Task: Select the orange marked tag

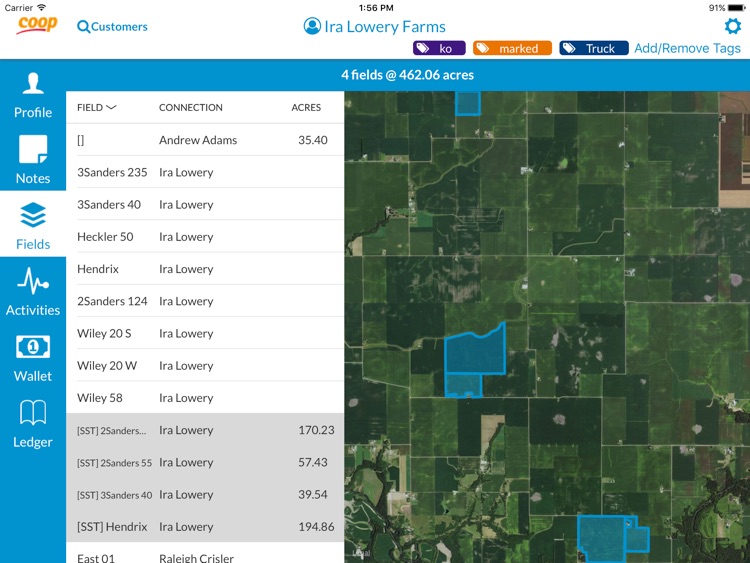Action: click(512, 48)
